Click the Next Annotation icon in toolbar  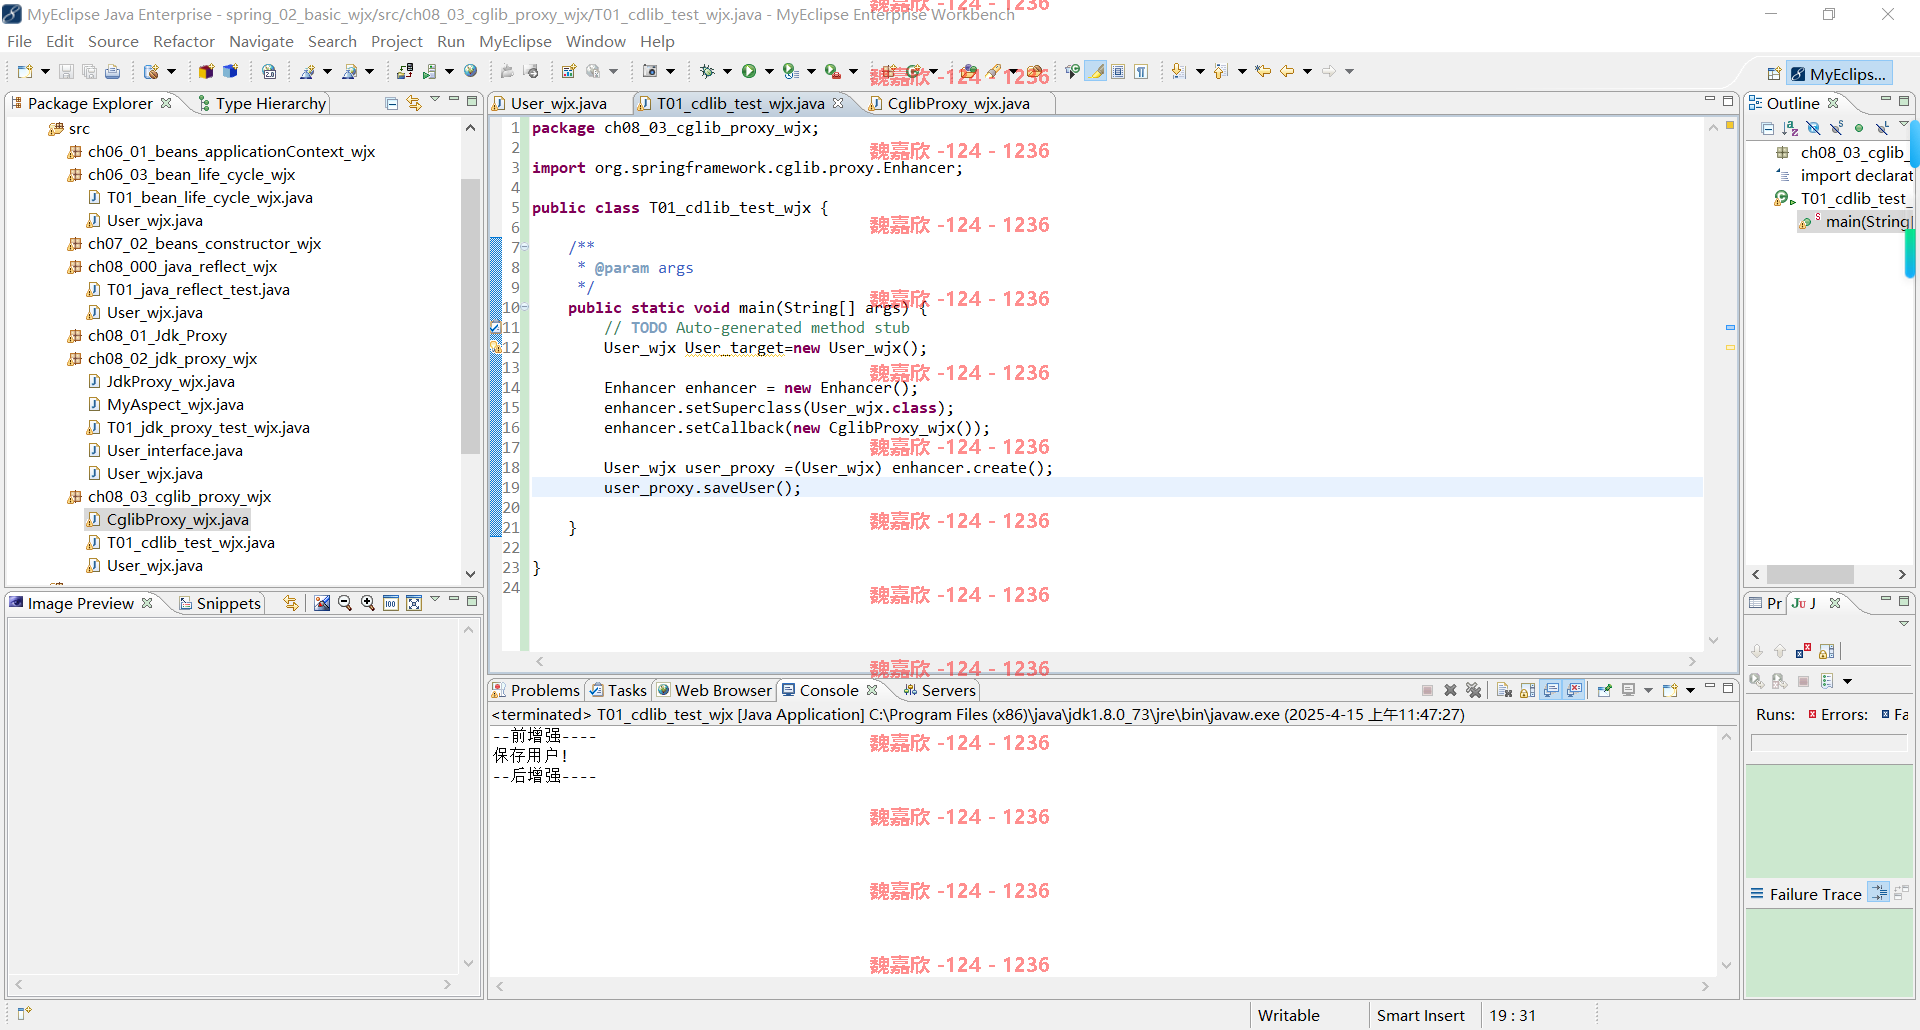[1179, 71]
